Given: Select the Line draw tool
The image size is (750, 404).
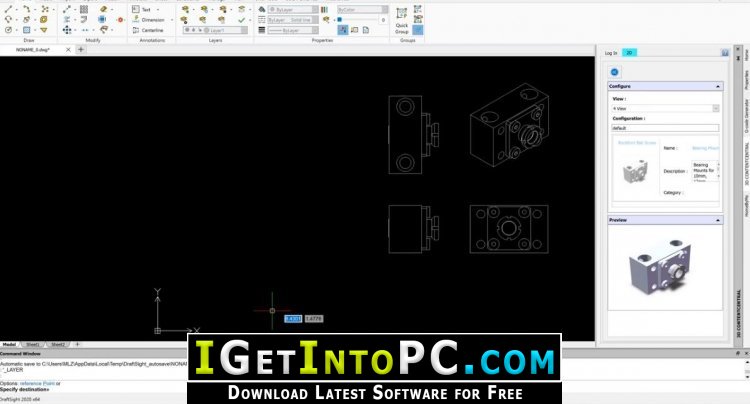Looking at the screenshot, I should tap(9, 9).
